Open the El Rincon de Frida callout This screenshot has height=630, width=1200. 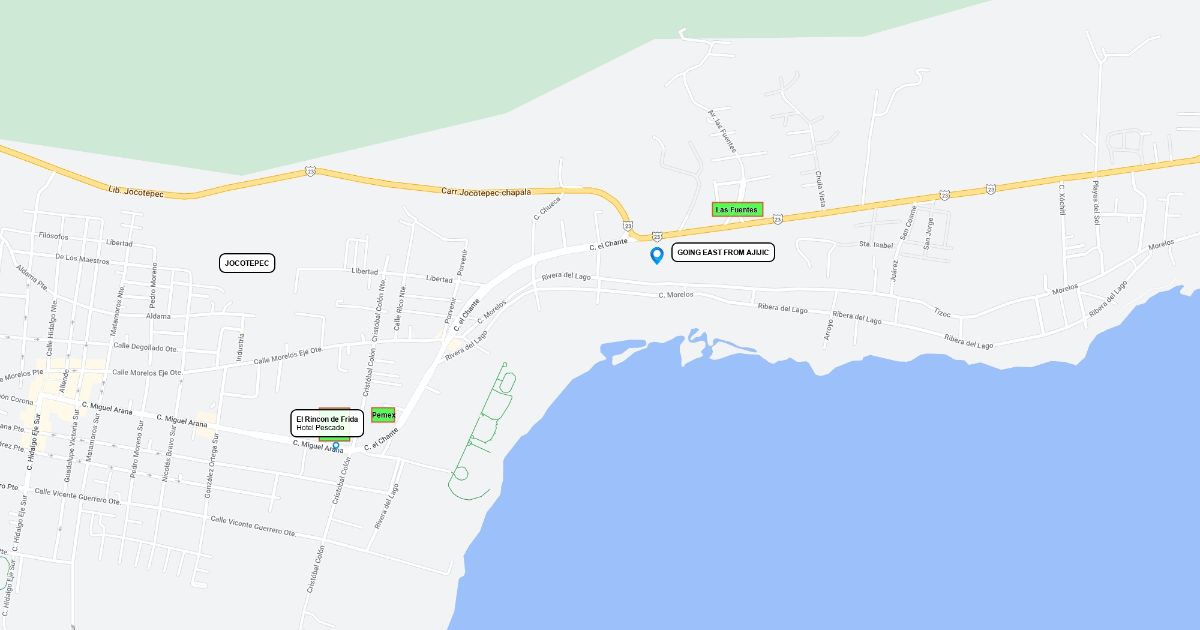(x=325, y=423)
